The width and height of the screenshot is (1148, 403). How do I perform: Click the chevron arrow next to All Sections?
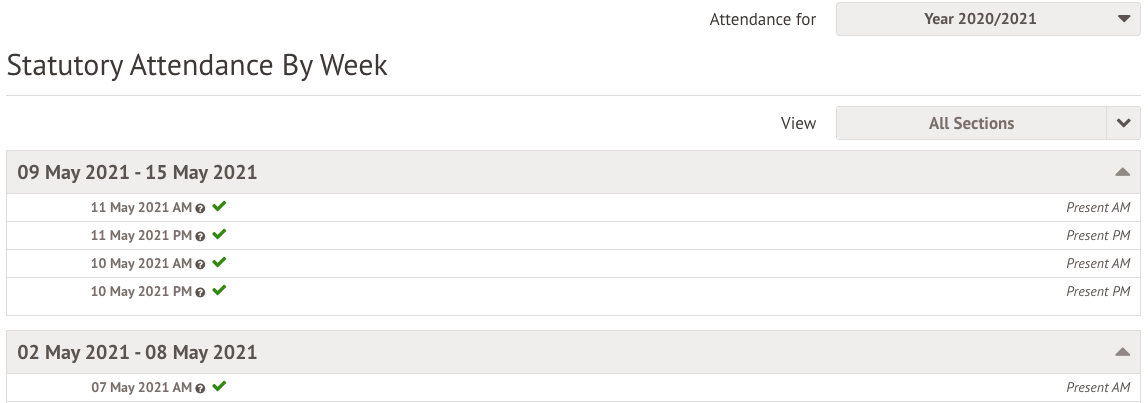pos(1123,123)
